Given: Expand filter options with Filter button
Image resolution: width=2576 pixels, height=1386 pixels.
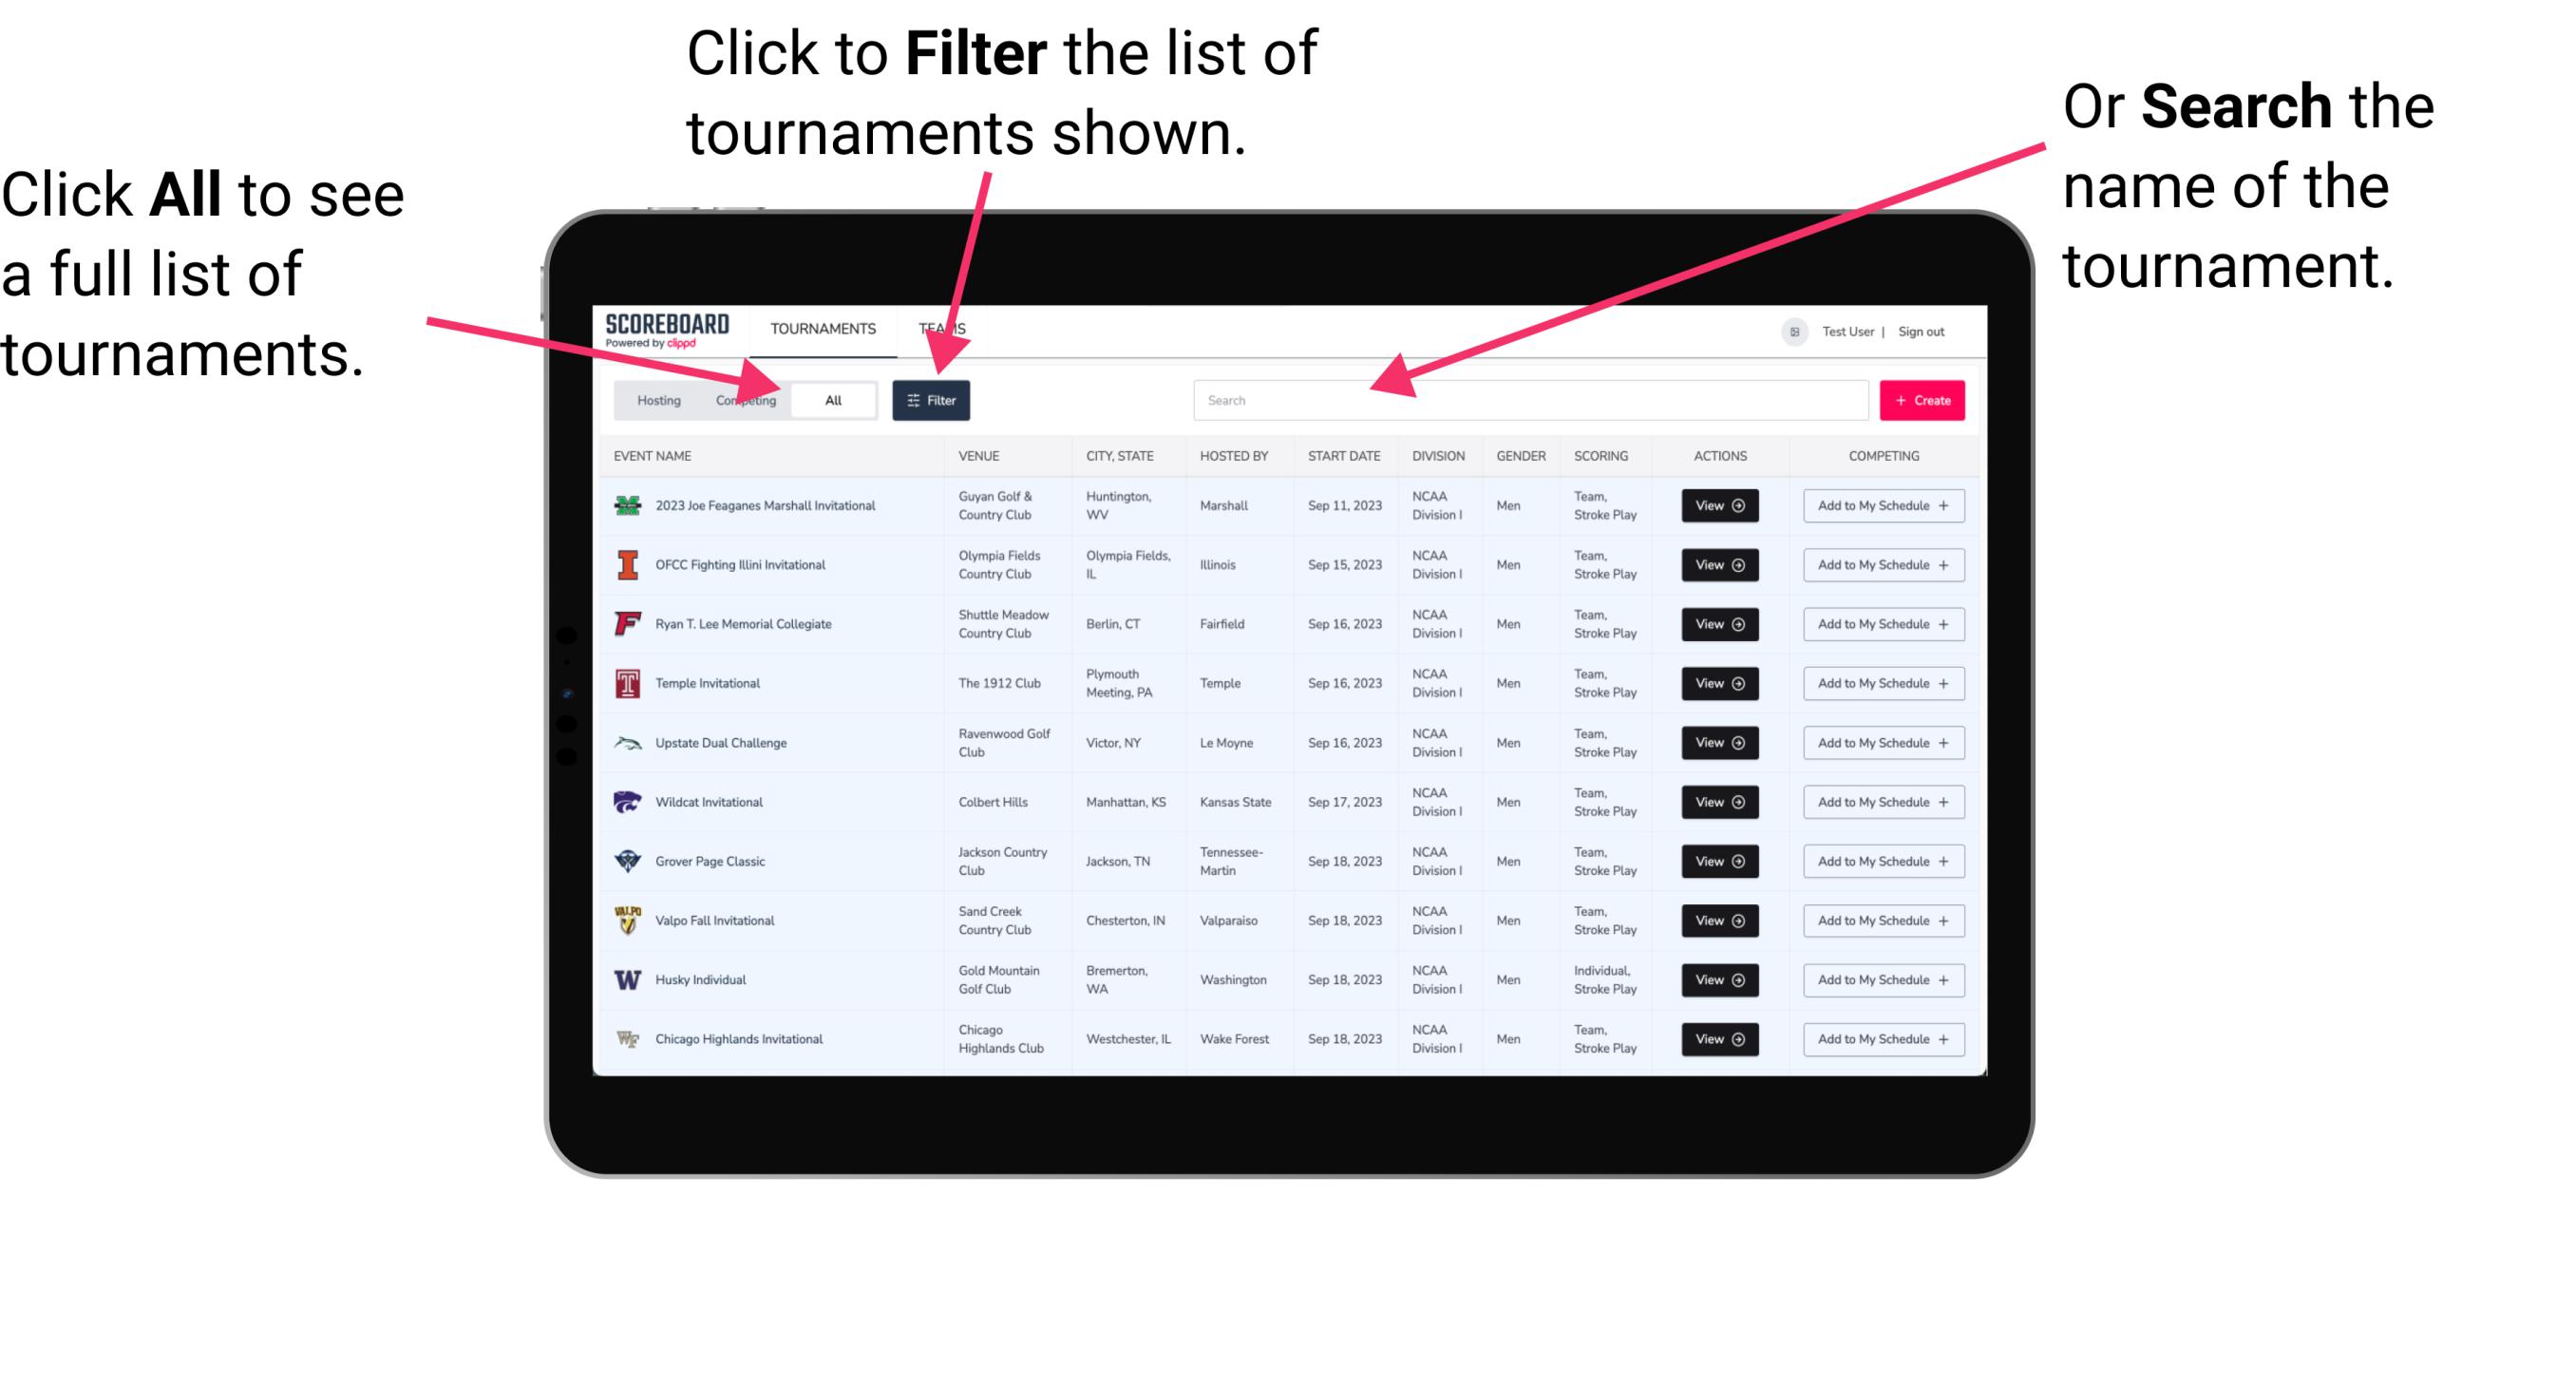Looking at the screenshot, I should click(933, 399).
